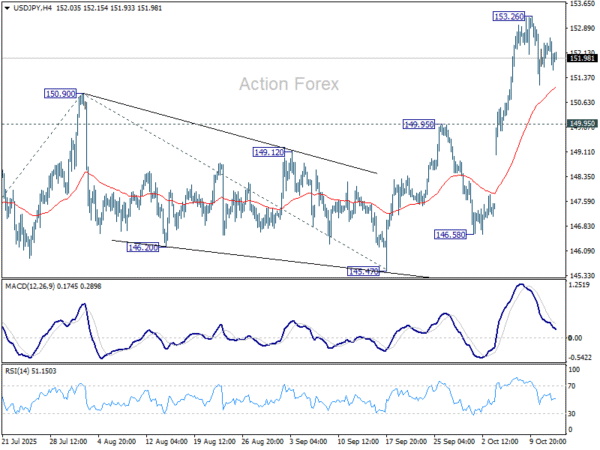Click the 149.950 level tag on price axis
This screenshot has height=450, width=600.
click(x=581, y=124)
